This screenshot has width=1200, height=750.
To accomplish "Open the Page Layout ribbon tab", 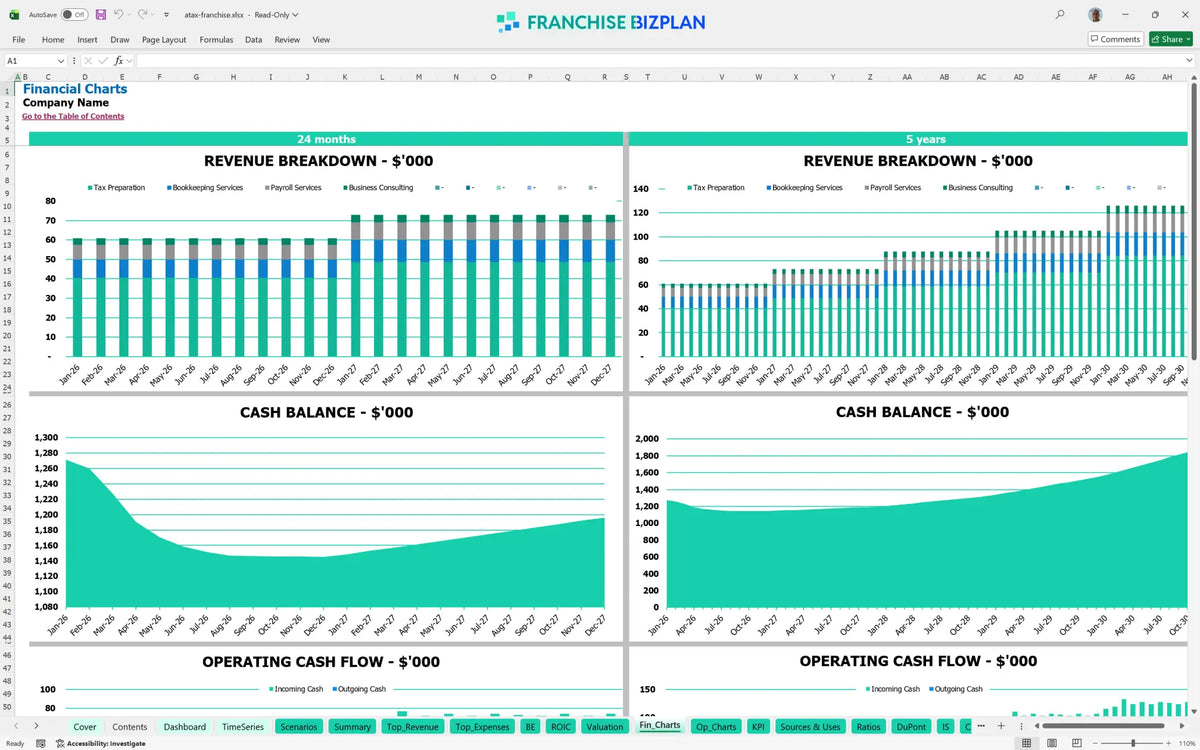I will point(164,40).
